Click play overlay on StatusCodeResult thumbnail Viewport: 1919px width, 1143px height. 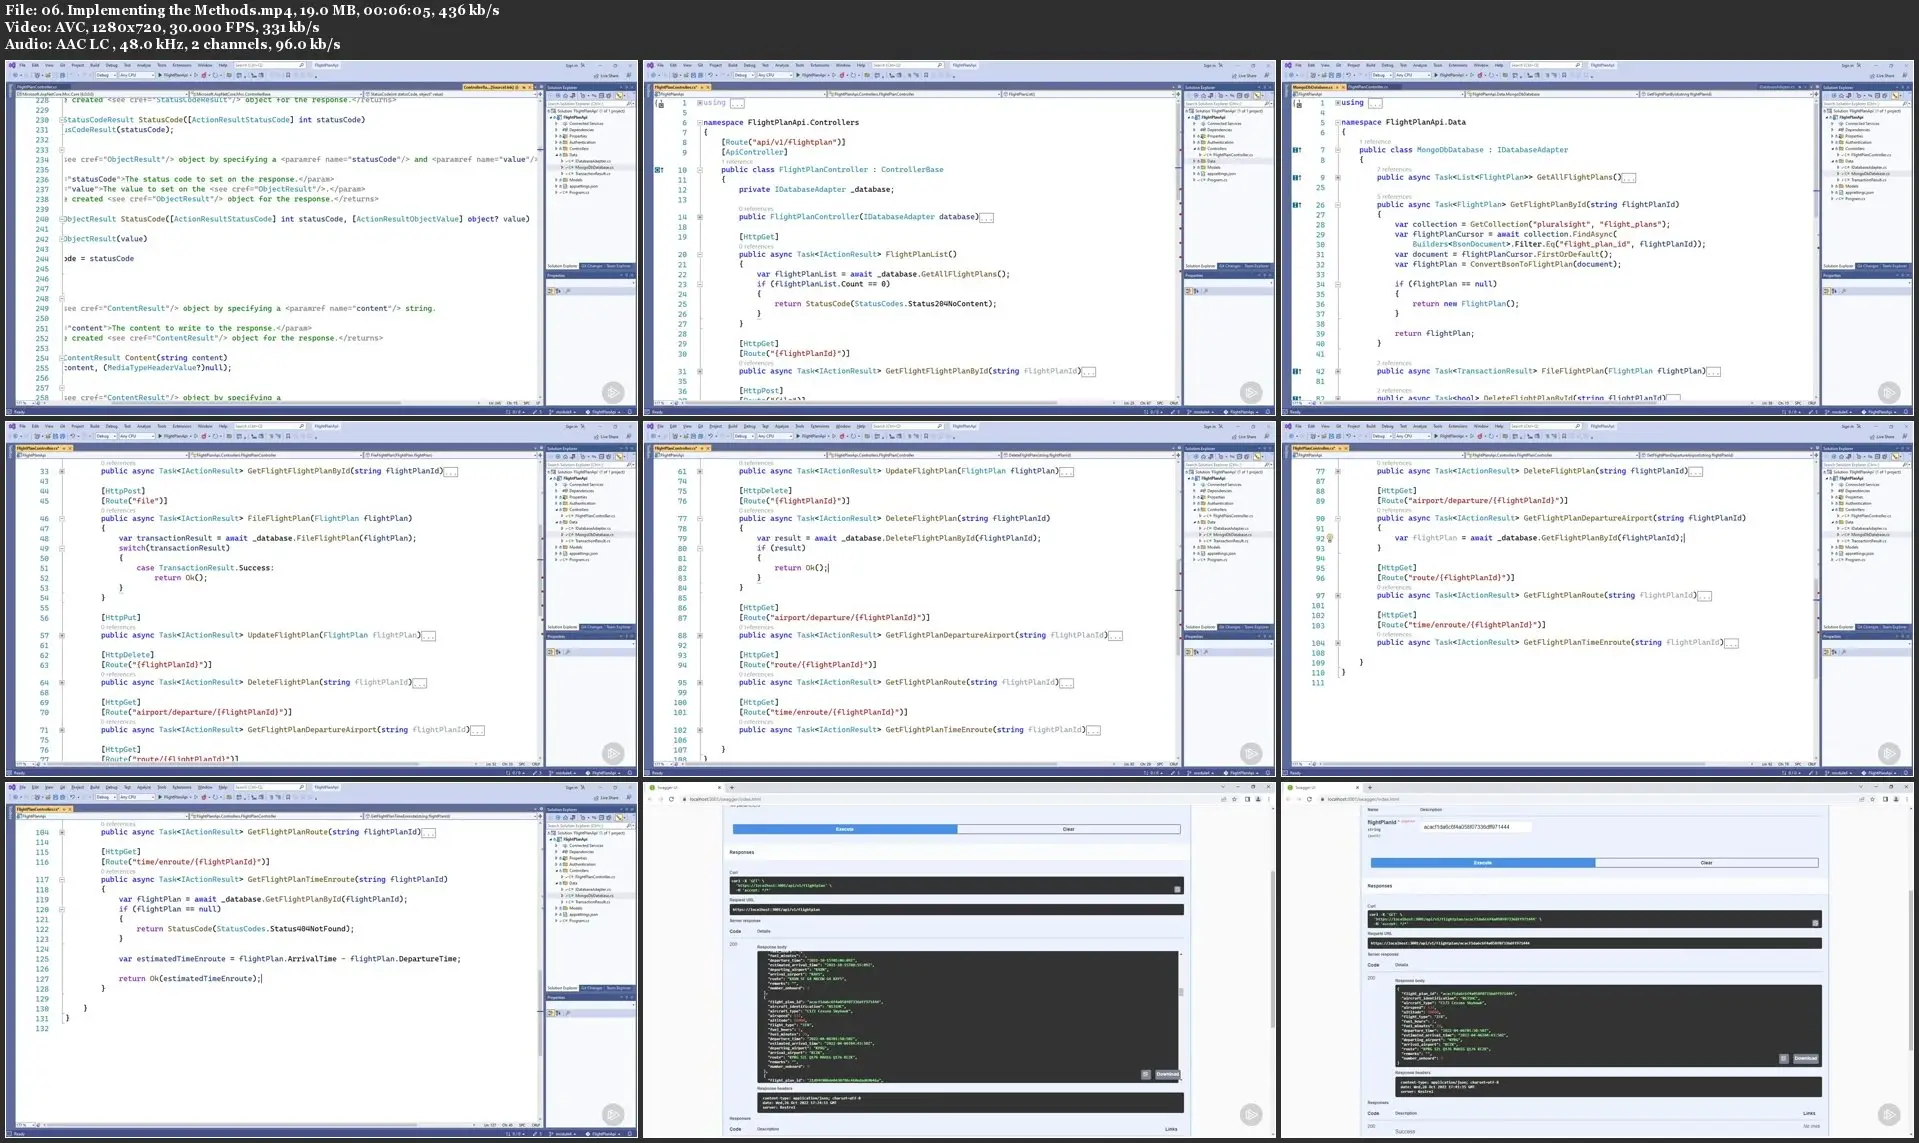pos(613,393)
